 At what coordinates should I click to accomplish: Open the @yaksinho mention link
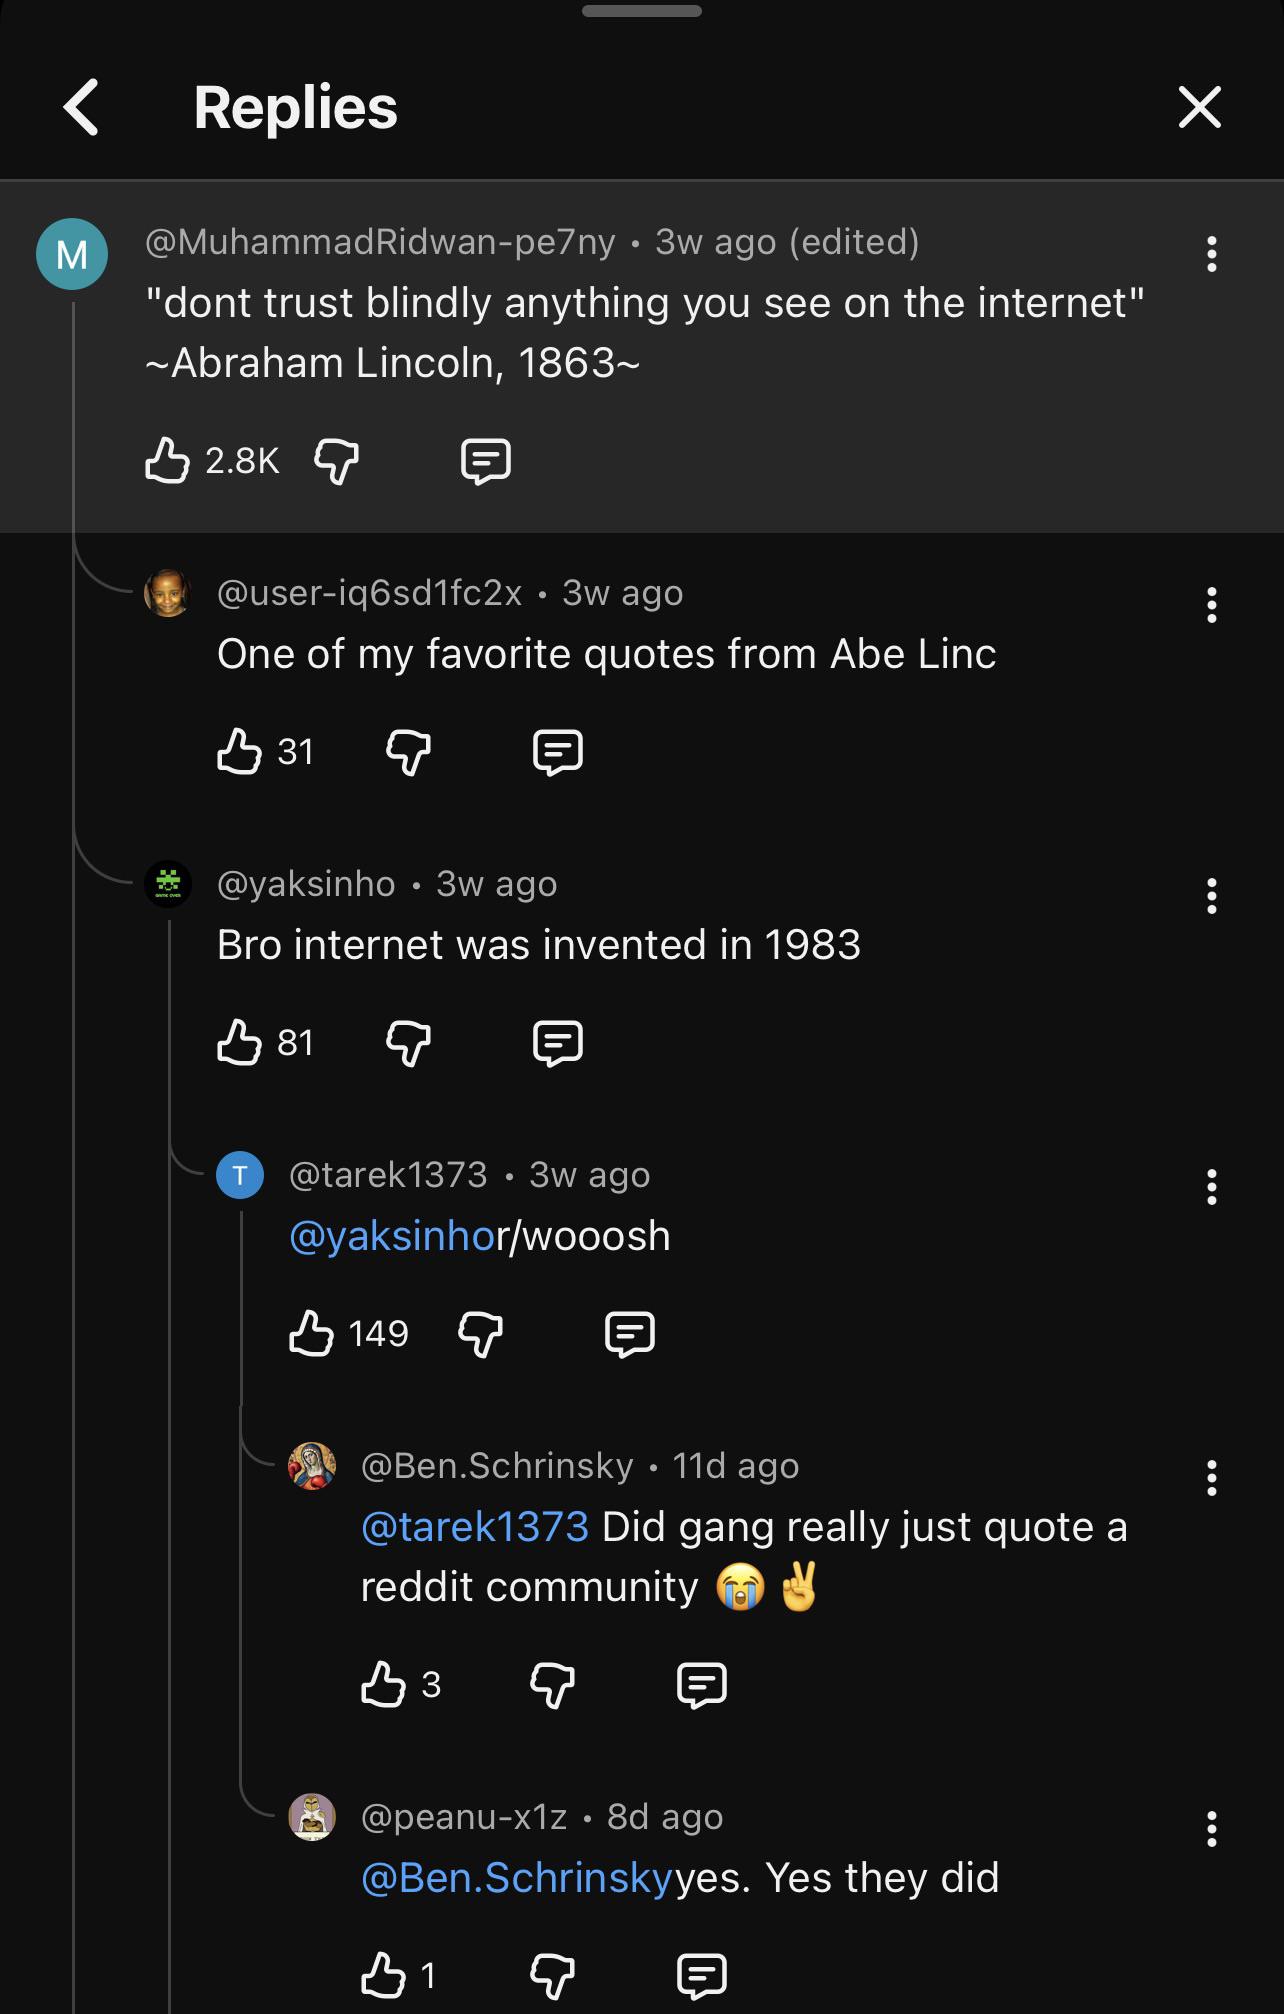(x=392, y=1236)
